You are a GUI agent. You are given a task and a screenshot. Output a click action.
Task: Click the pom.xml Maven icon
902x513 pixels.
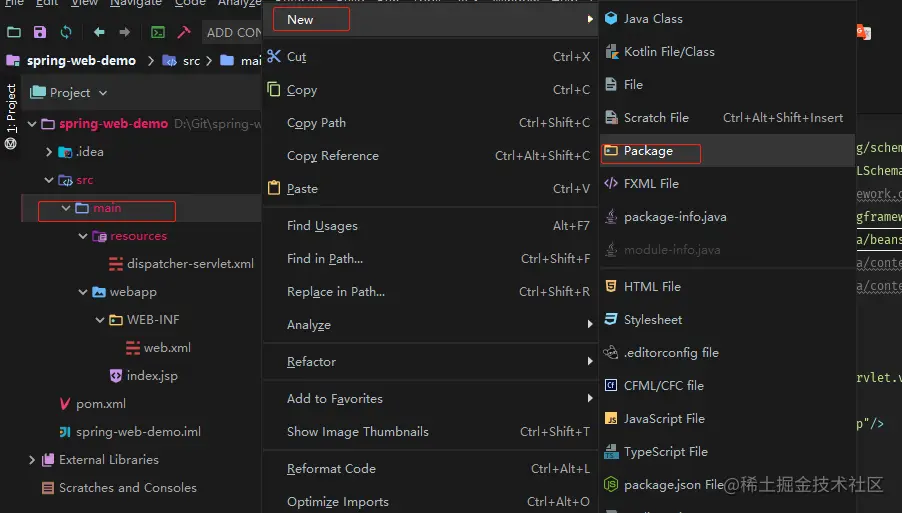click(x=65, y=404)
